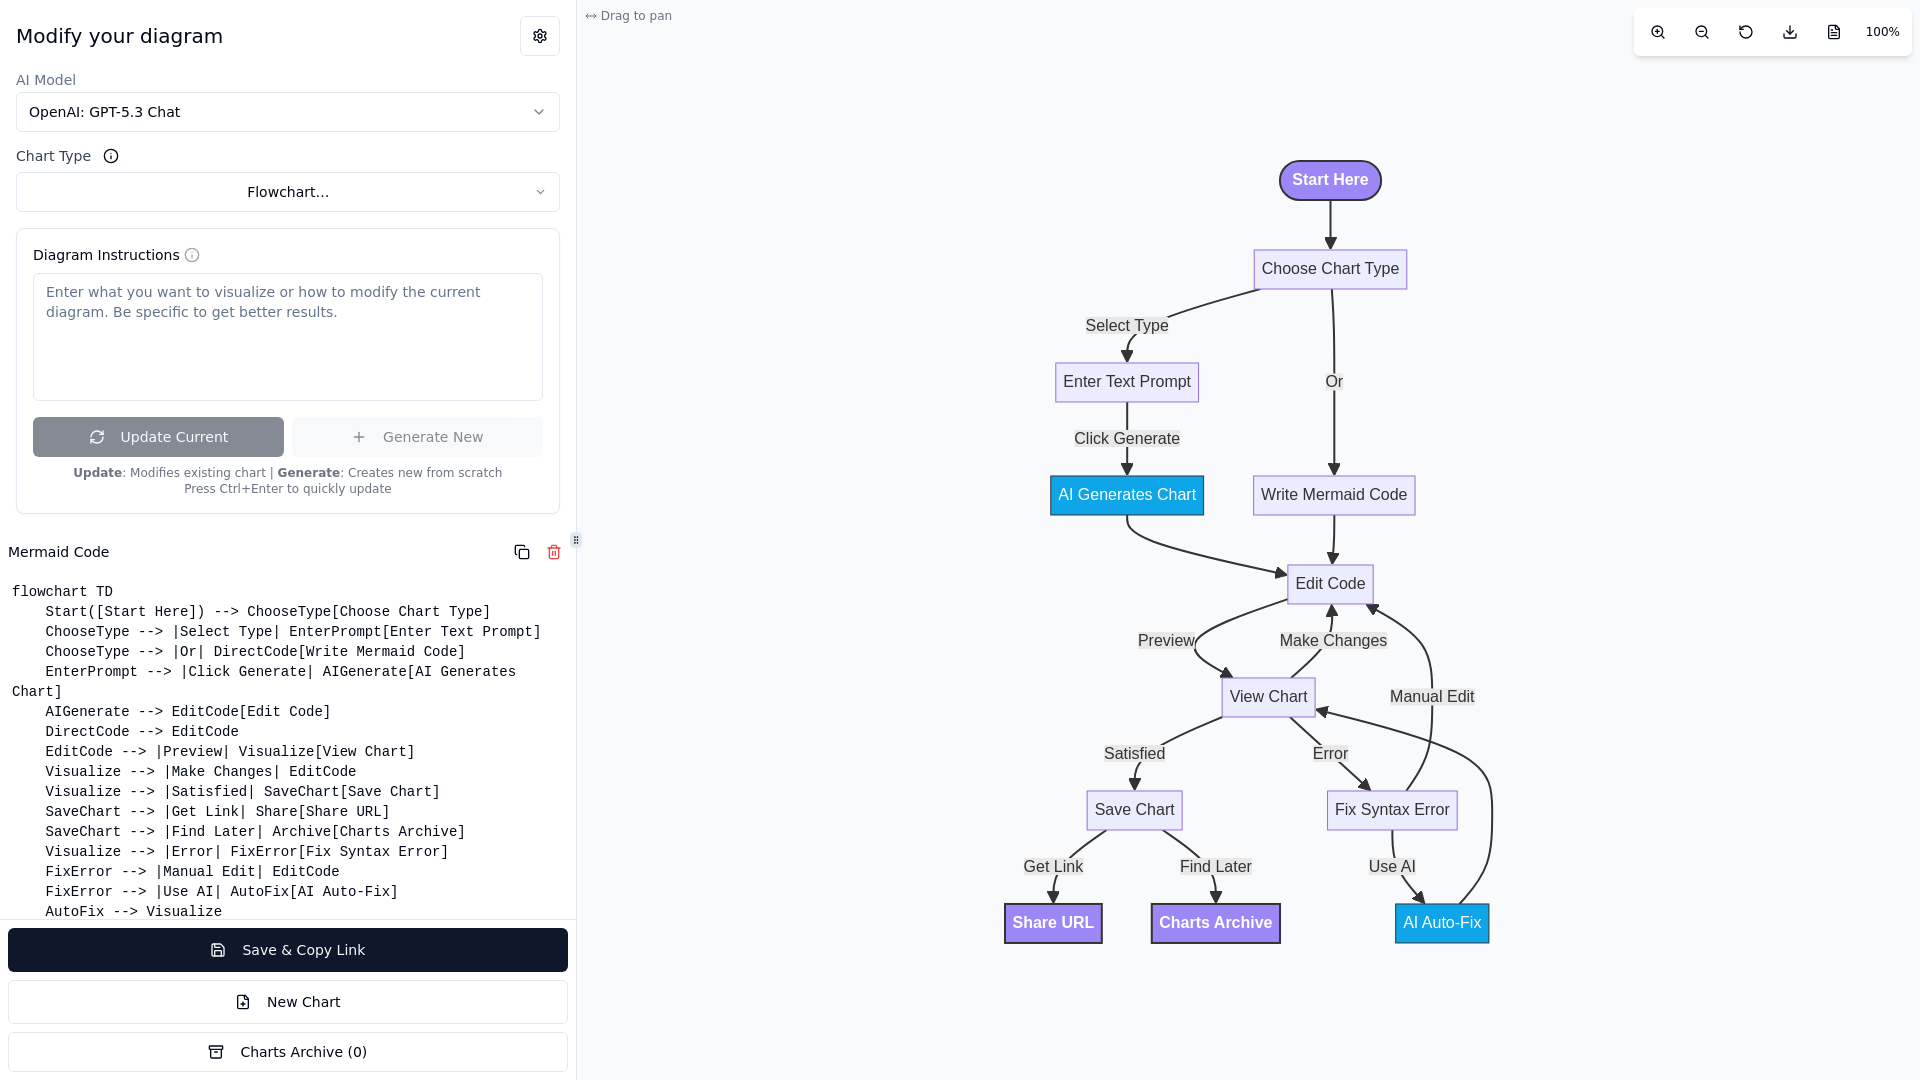Click the Generate New button
The image size is (1920, 1080).
pyautogui.click(x=417, y=437)
